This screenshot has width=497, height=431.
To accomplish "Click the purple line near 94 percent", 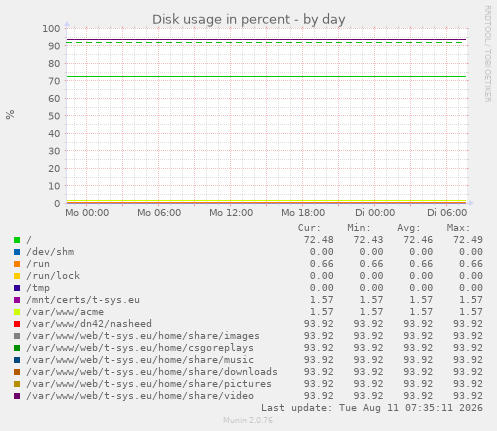I will [x=266, y=40].
